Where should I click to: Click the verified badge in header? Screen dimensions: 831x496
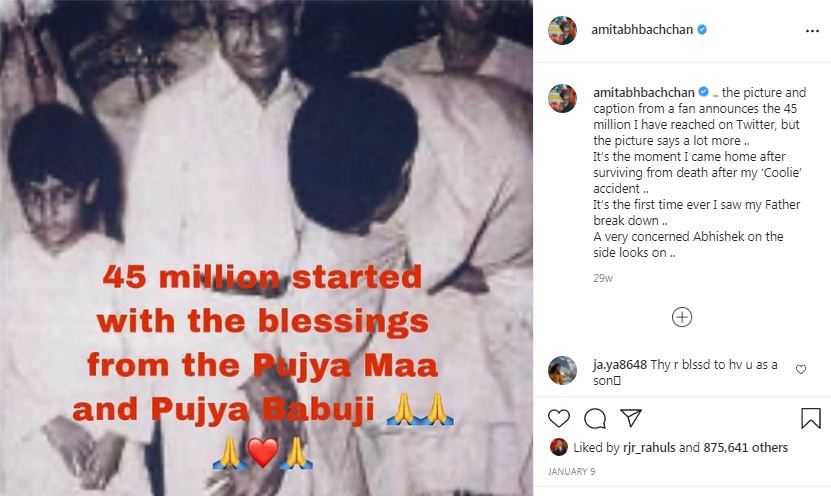[702, 30]
